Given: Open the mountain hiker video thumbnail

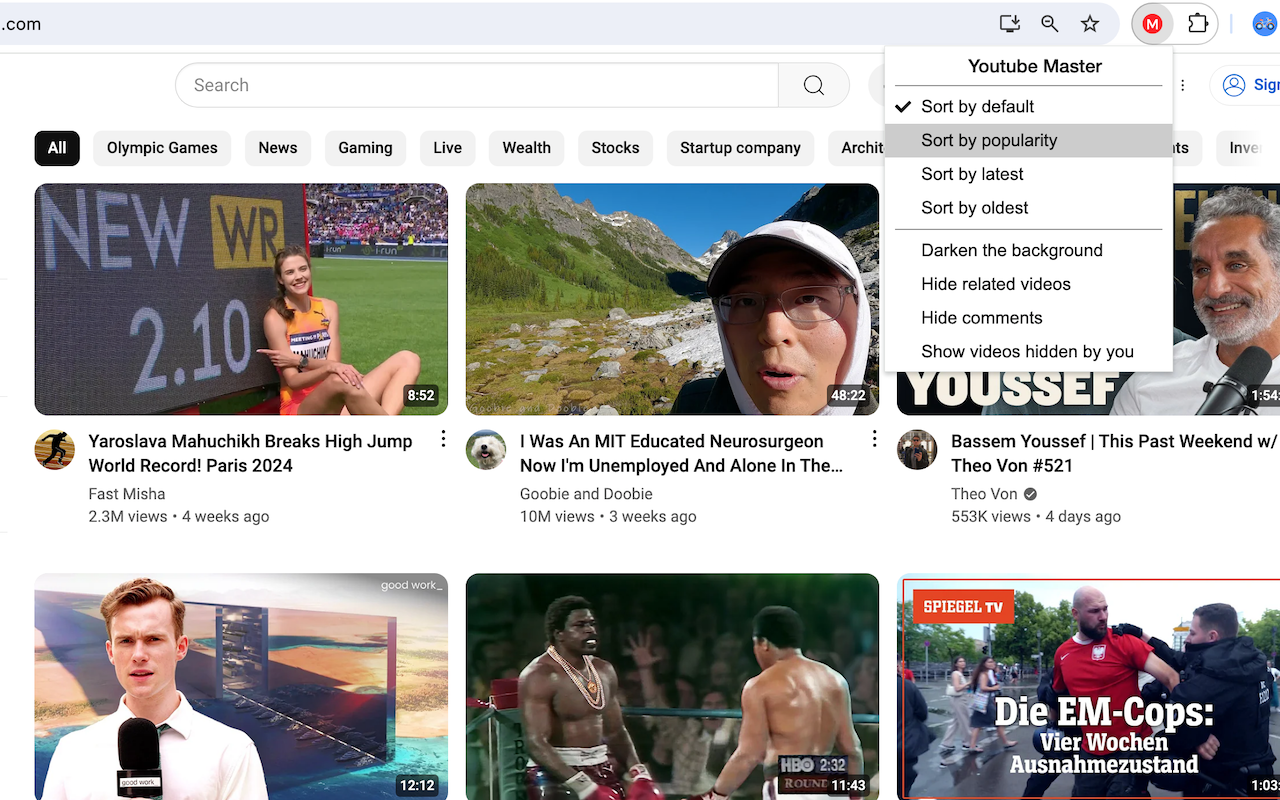Looking at the screenshot, I should click(x=672, y=299).
